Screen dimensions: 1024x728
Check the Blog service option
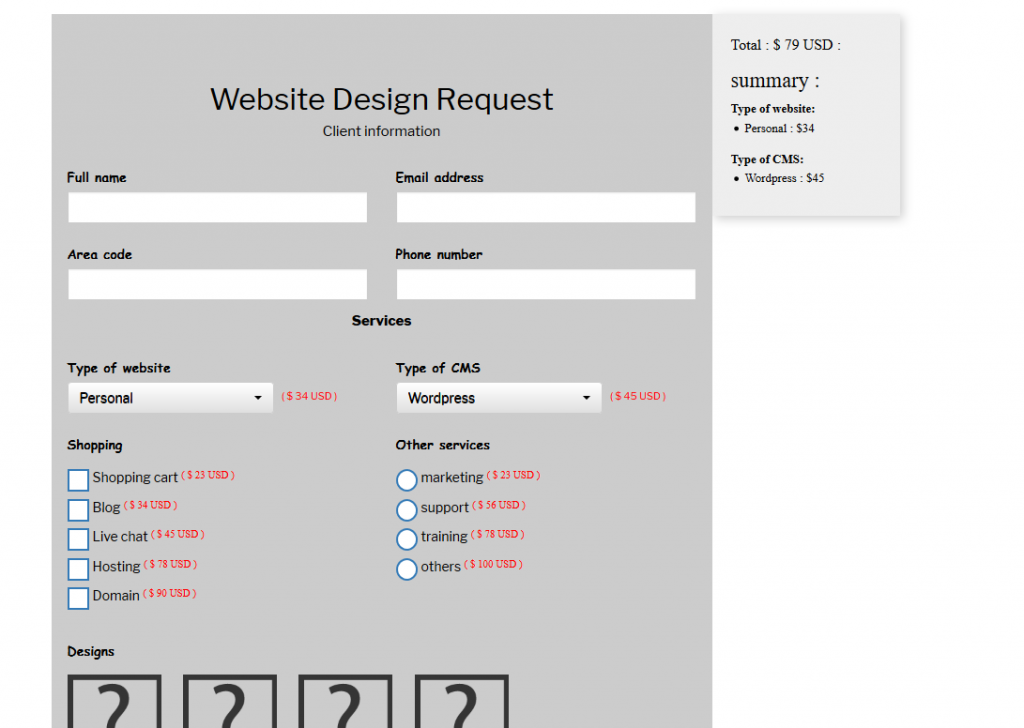click(77, 510)
